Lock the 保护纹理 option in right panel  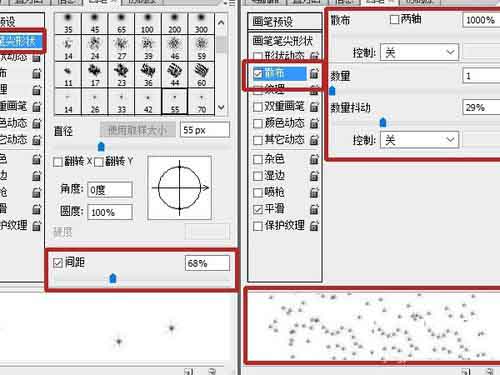314,226
